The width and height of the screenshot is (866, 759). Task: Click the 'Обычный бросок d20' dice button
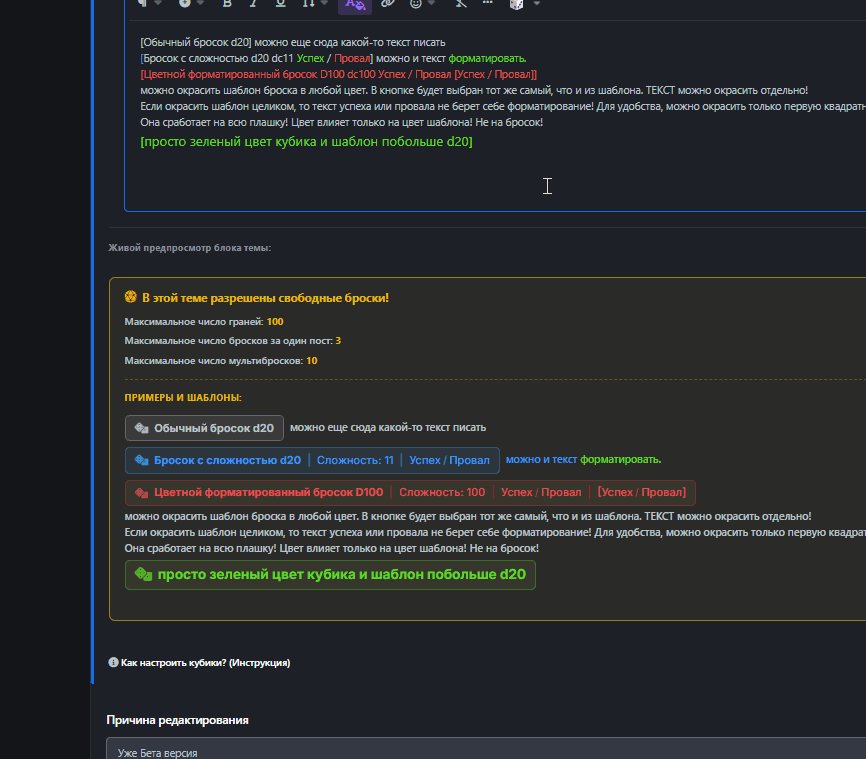204,428
